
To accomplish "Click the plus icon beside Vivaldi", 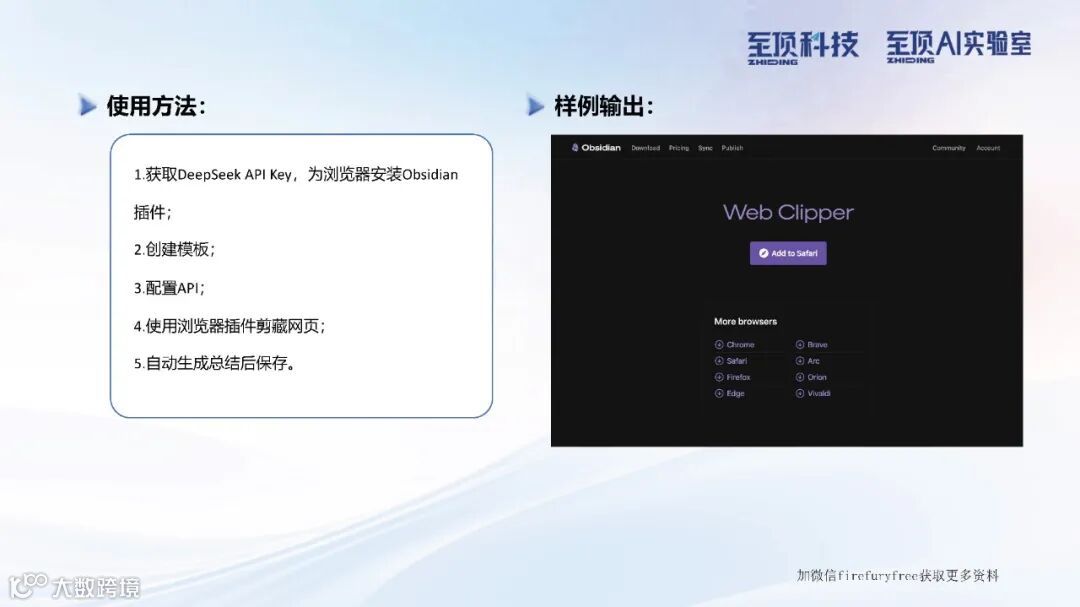I will click(800, 393).
